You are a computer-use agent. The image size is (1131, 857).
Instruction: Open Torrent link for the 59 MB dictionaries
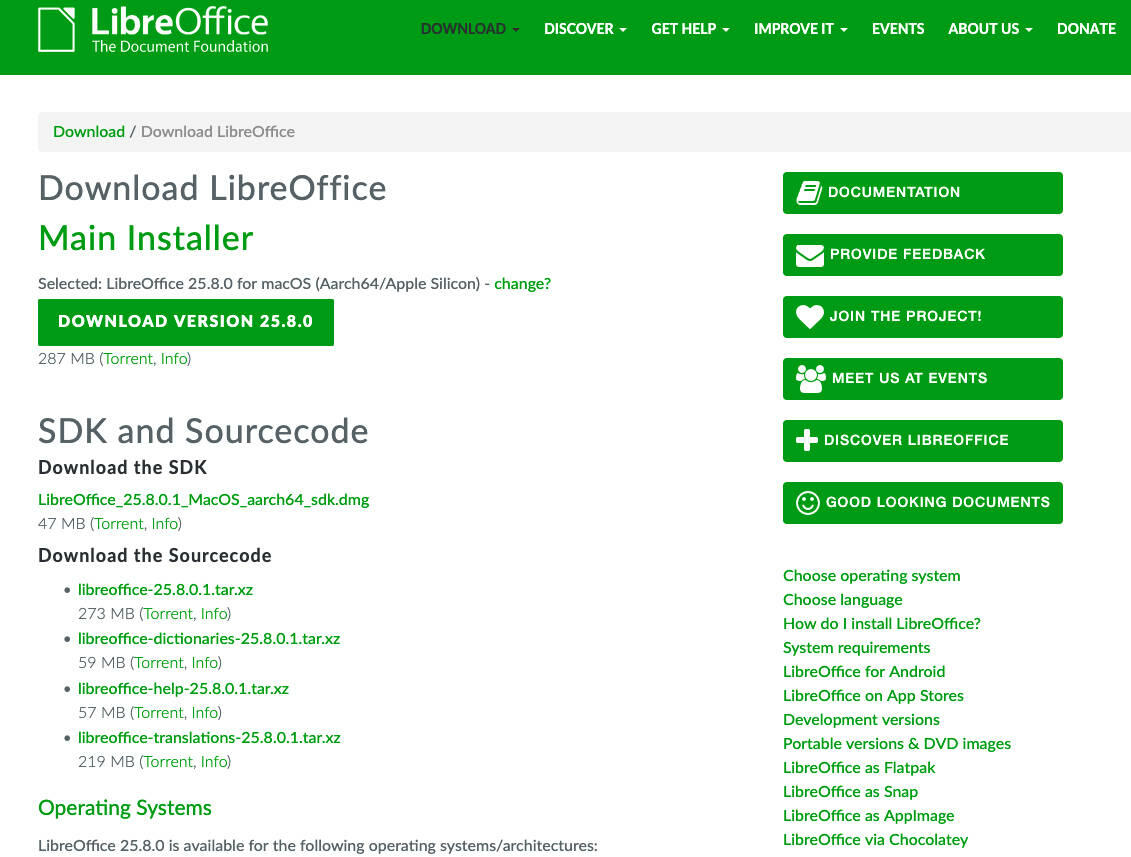(159, 663)
